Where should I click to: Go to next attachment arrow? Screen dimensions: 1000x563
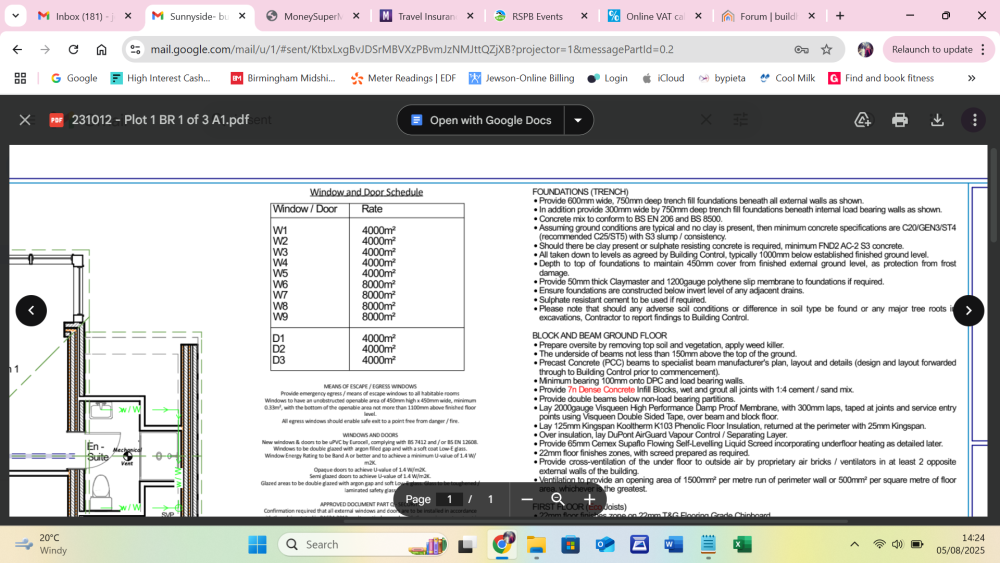[x=968, y=311]
